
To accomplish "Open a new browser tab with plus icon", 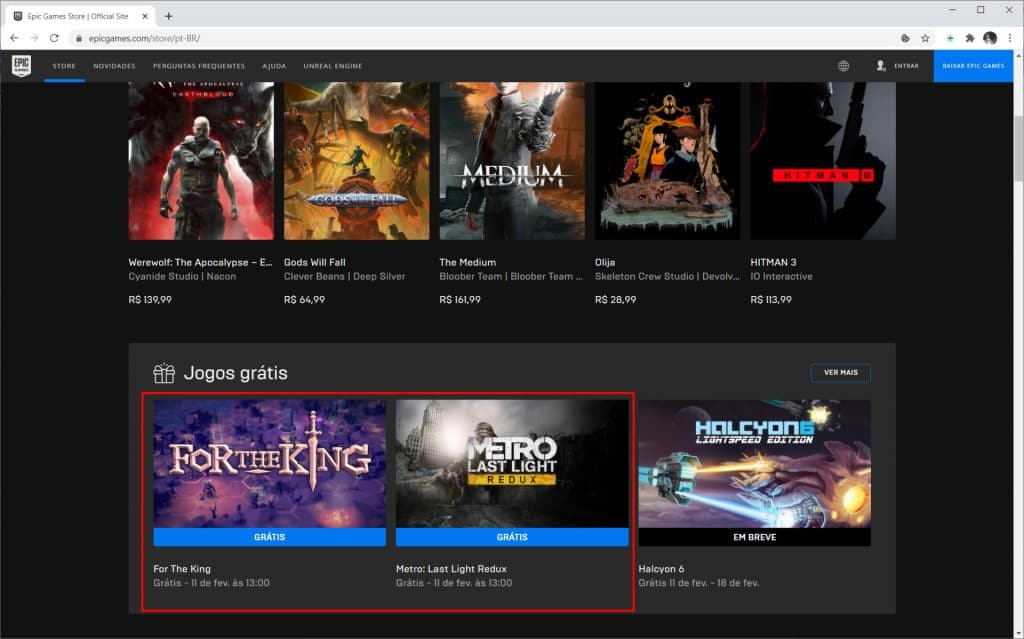I will point(168,16).
